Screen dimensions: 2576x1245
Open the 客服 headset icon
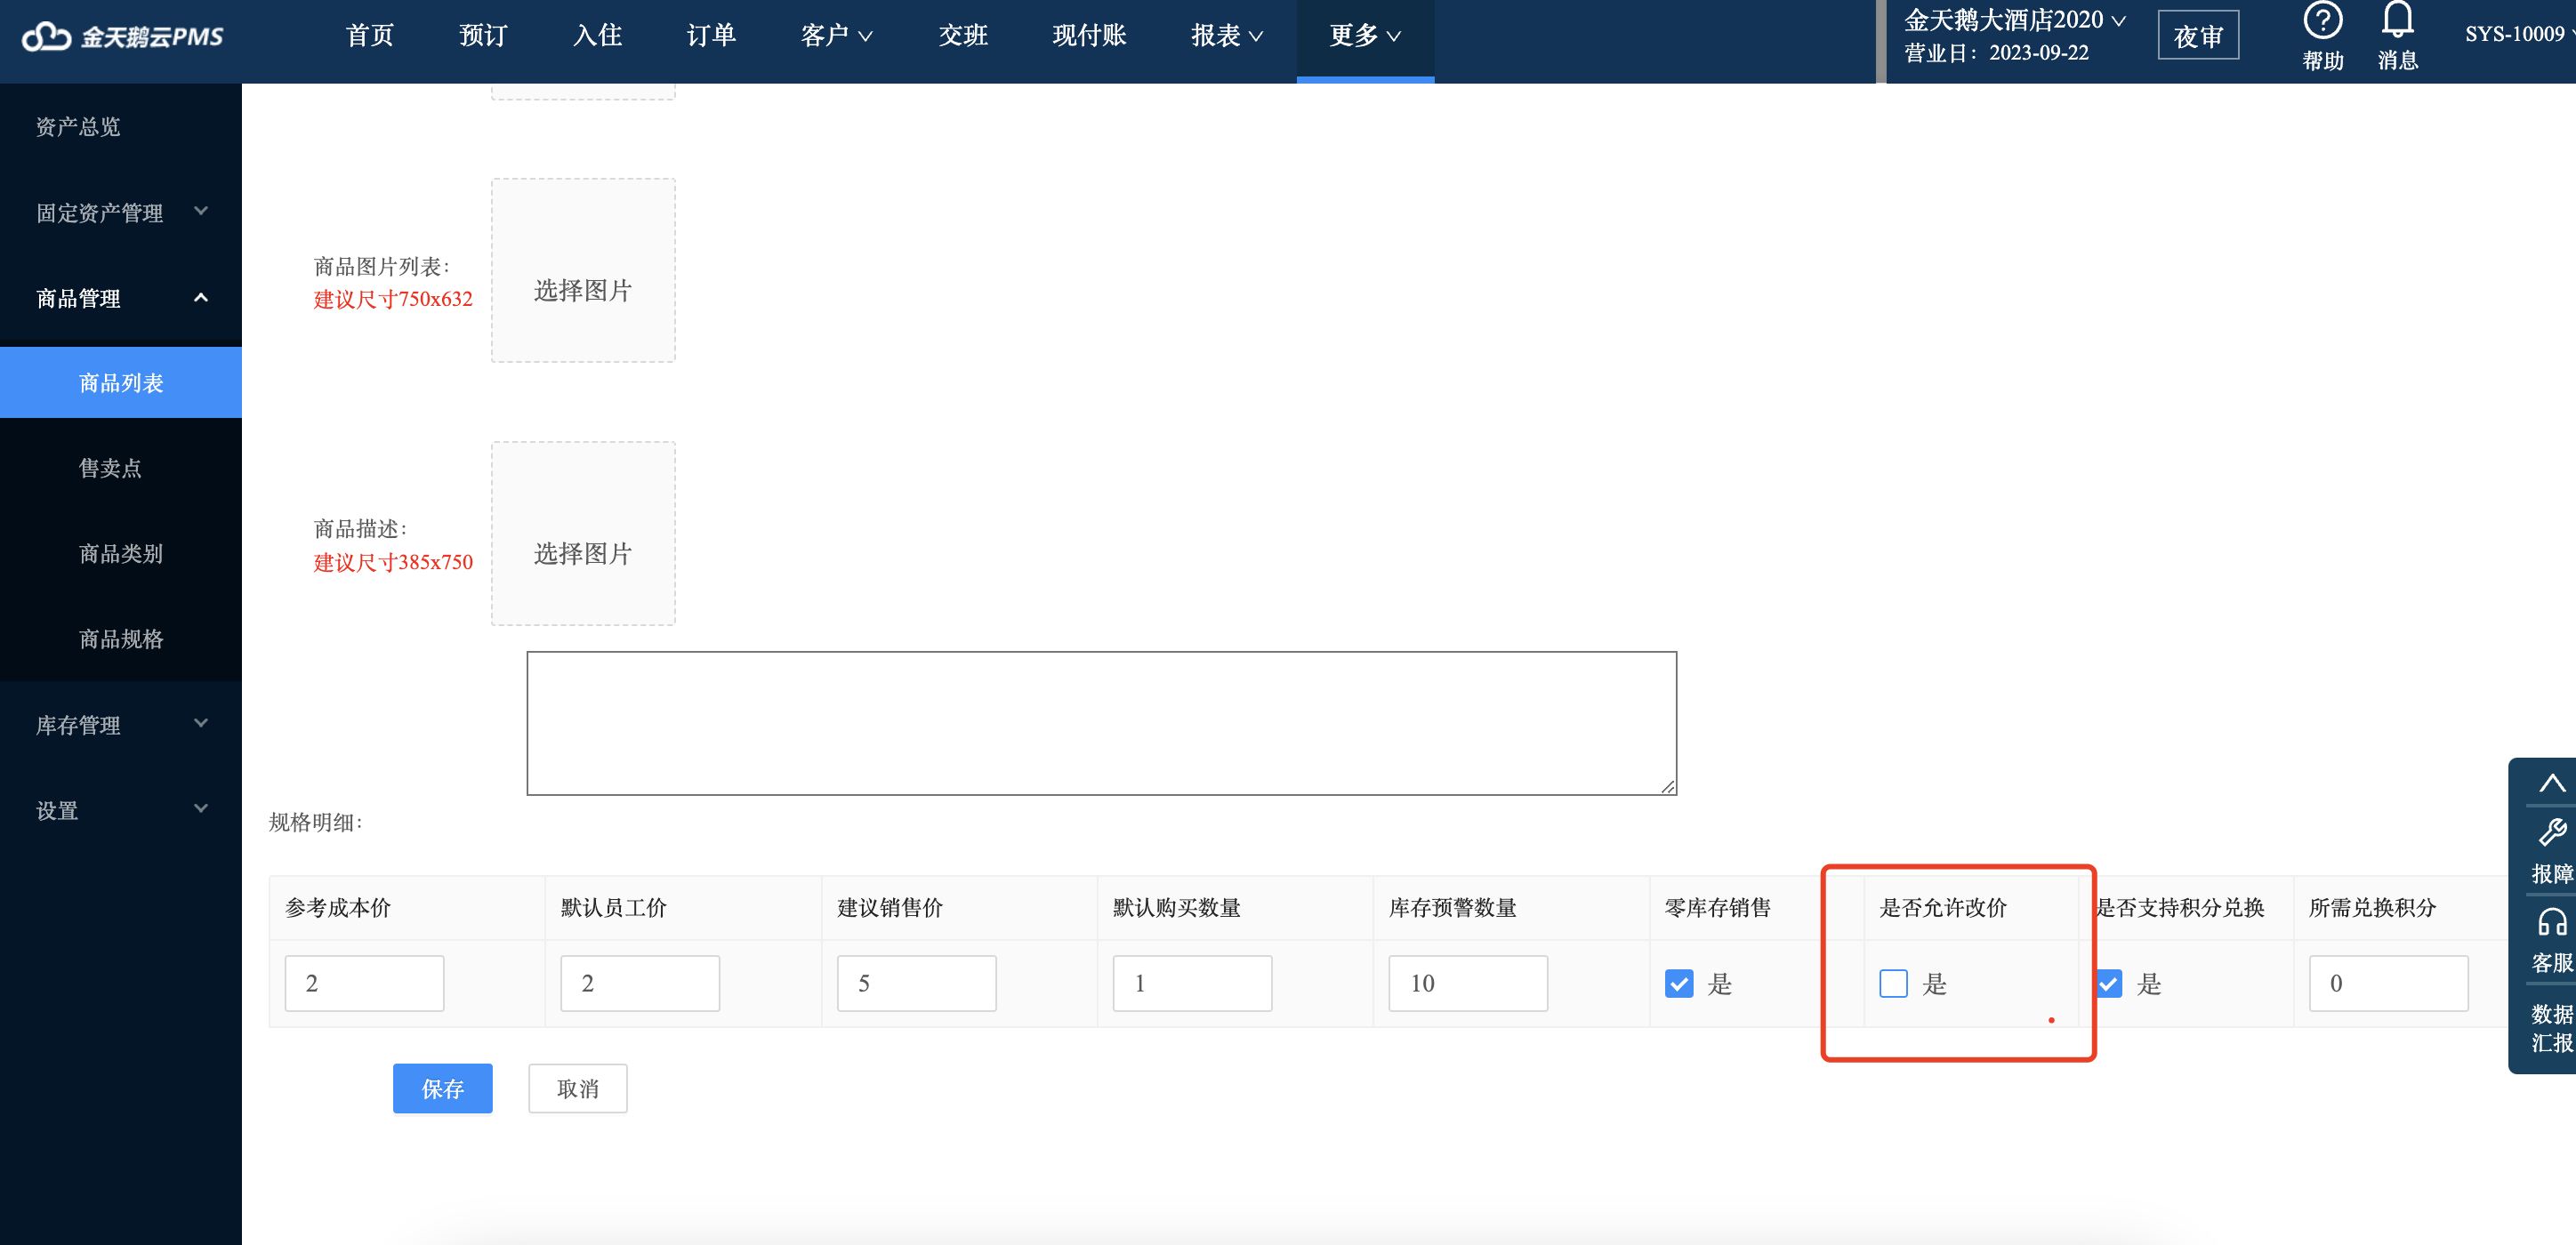(2551, 922)
